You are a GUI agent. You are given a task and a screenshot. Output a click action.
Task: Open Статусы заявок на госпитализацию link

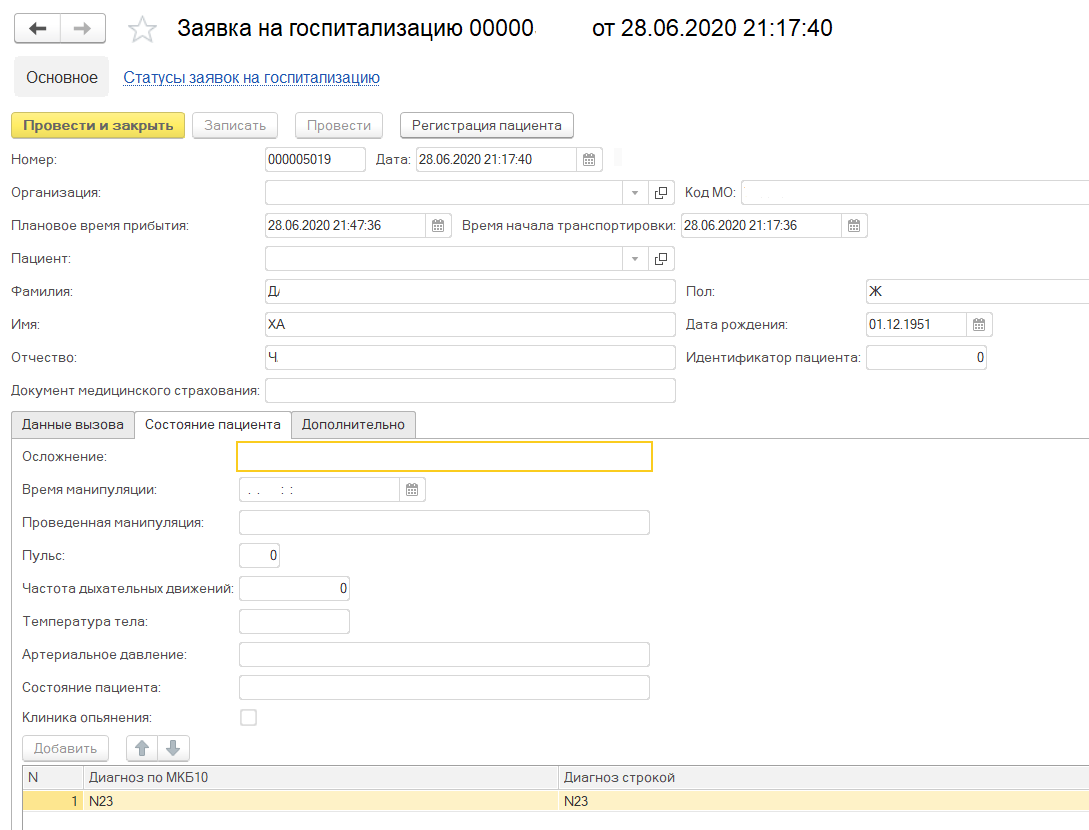251,78
